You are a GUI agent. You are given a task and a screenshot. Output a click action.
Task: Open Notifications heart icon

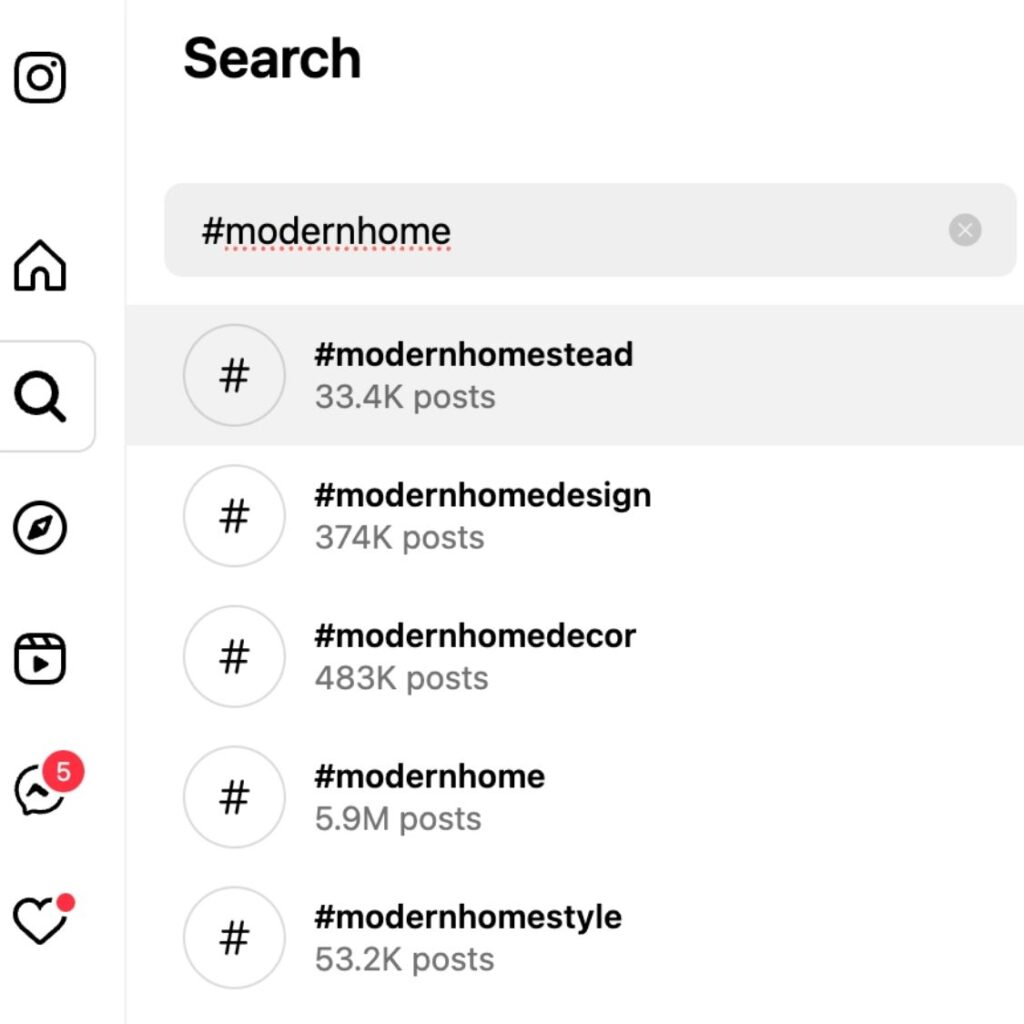40,921
